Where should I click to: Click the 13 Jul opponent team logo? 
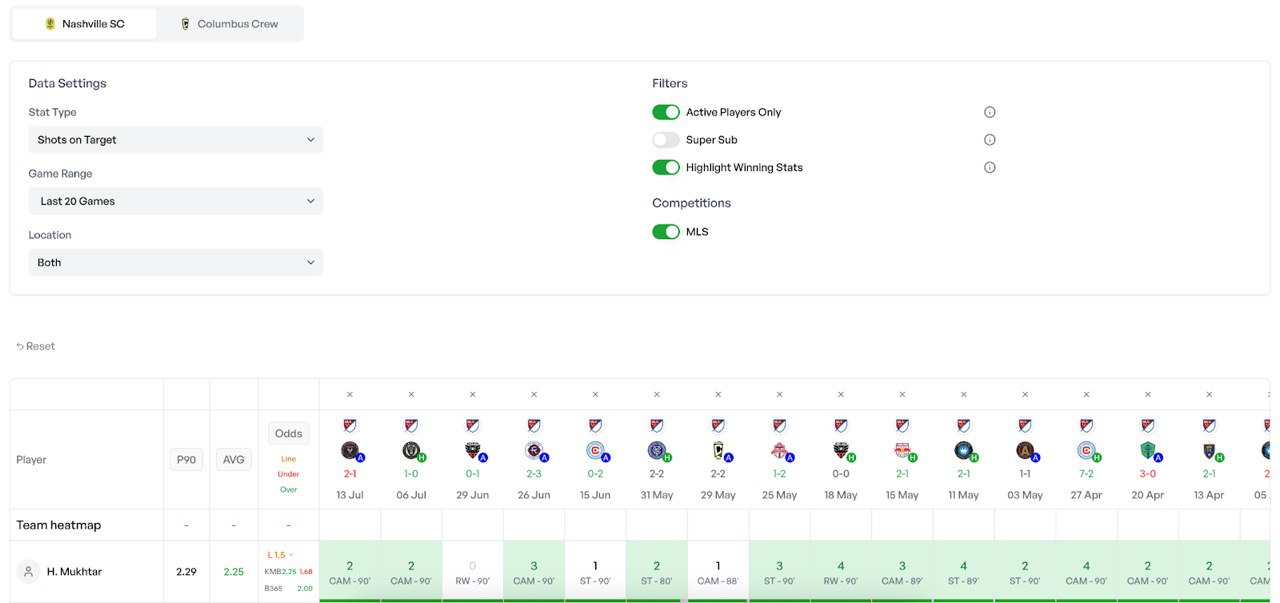(349, 450)
